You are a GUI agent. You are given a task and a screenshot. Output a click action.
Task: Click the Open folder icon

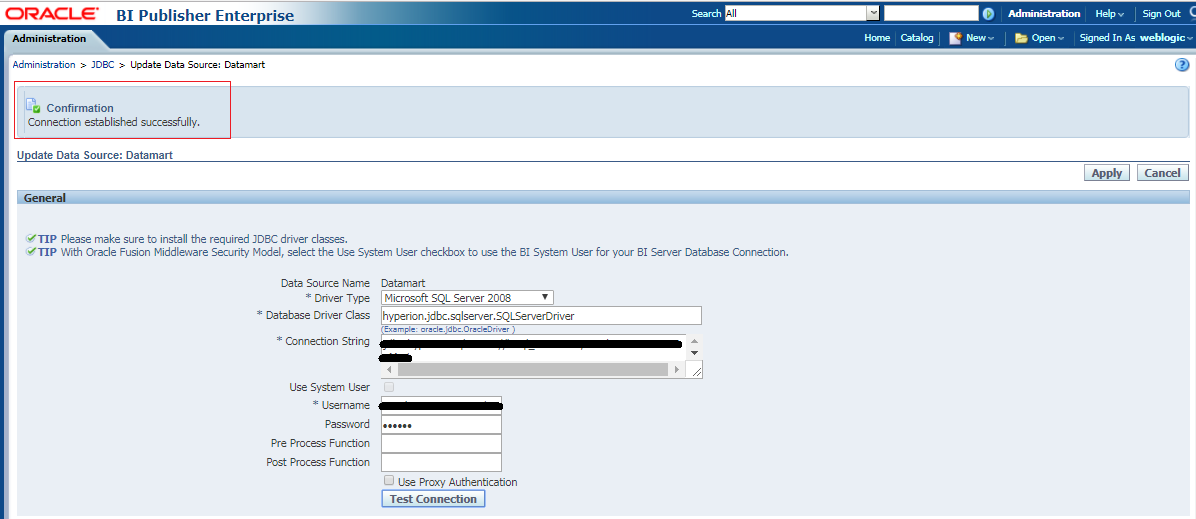click(1021, 38)
